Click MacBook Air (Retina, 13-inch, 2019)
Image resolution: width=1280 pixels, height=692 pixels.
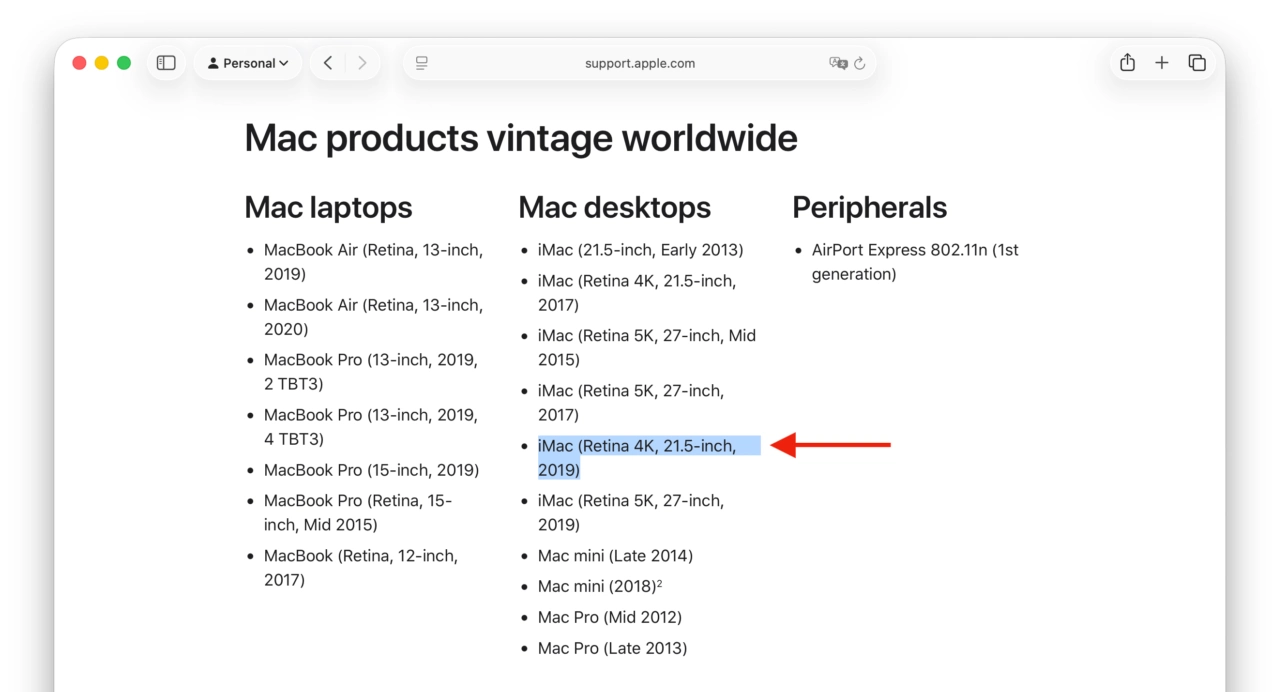click(x=373, y=262)
